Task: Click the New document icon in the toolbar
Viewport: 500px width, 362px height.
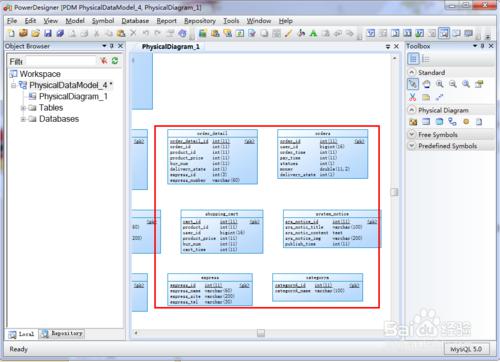Action: pos(11,33)
